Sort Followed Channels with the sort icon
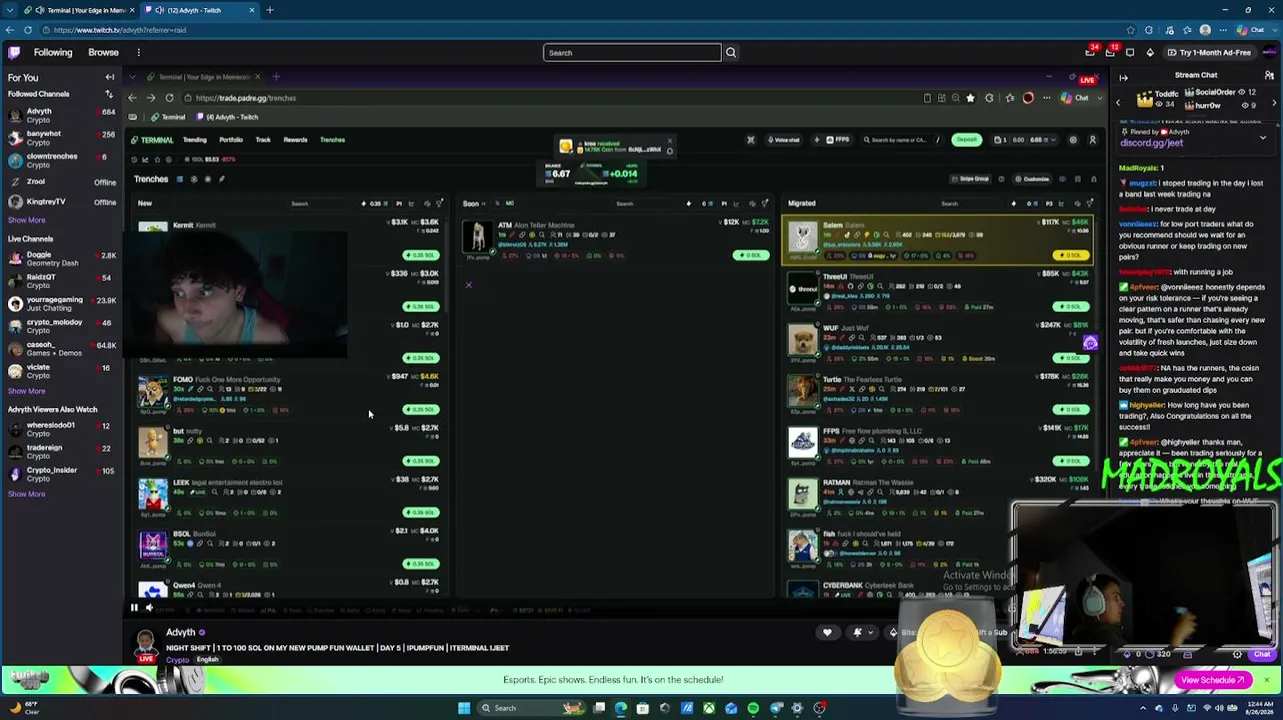This screenshot has width=1283, height=720. coord(109,94)
